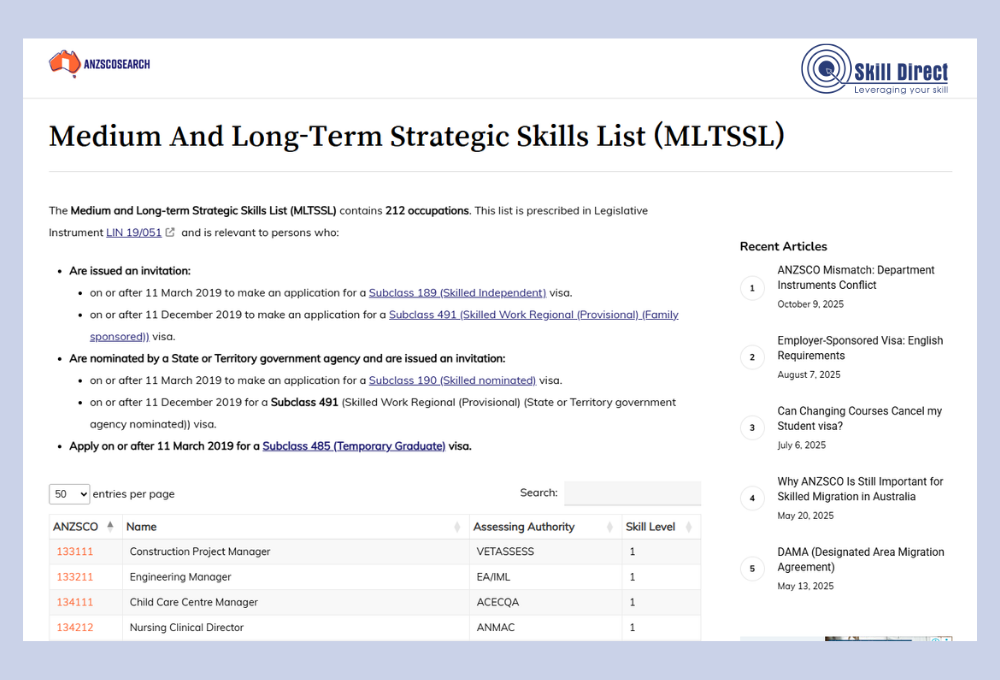This screenshot has height=680, width=1000.
Task: Click August 7, 2025 article date
Action: [809, 375]
